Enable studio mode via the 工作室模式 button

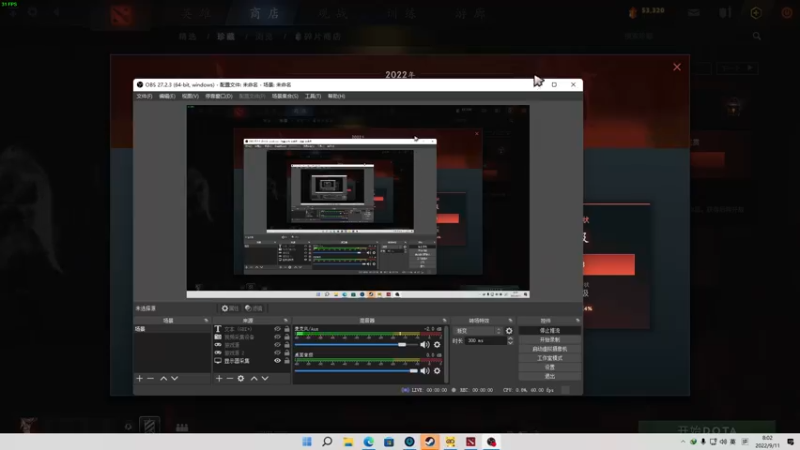pos(549,358)
